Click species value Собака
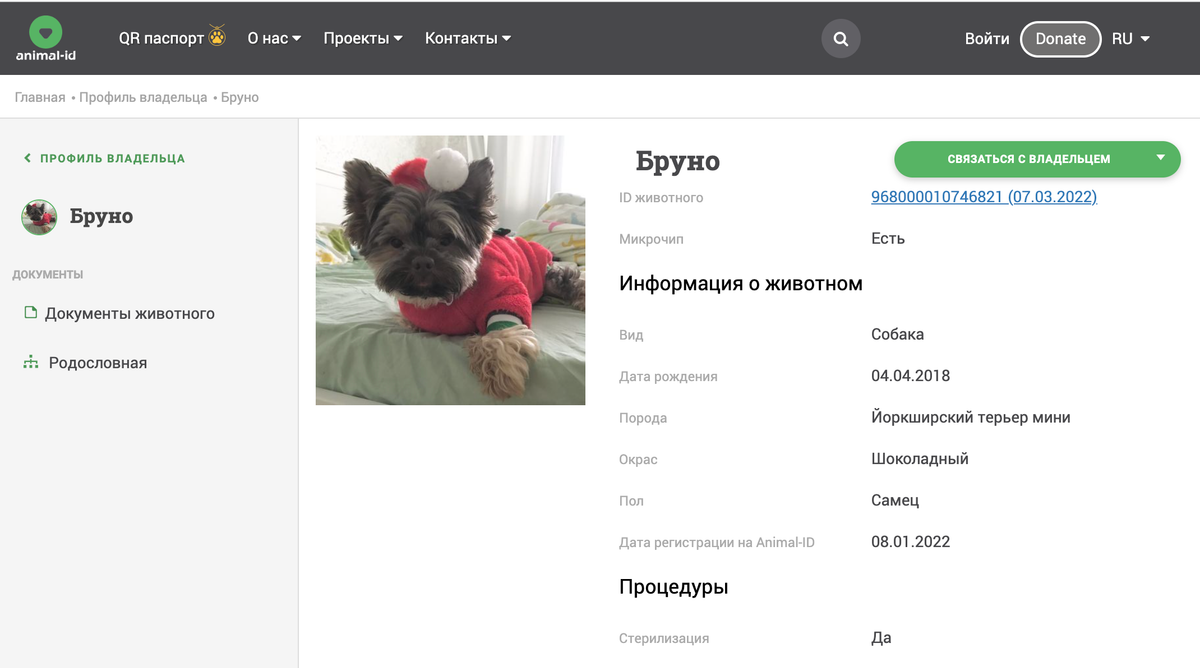The image size is (1200, 668). point(898,334)
